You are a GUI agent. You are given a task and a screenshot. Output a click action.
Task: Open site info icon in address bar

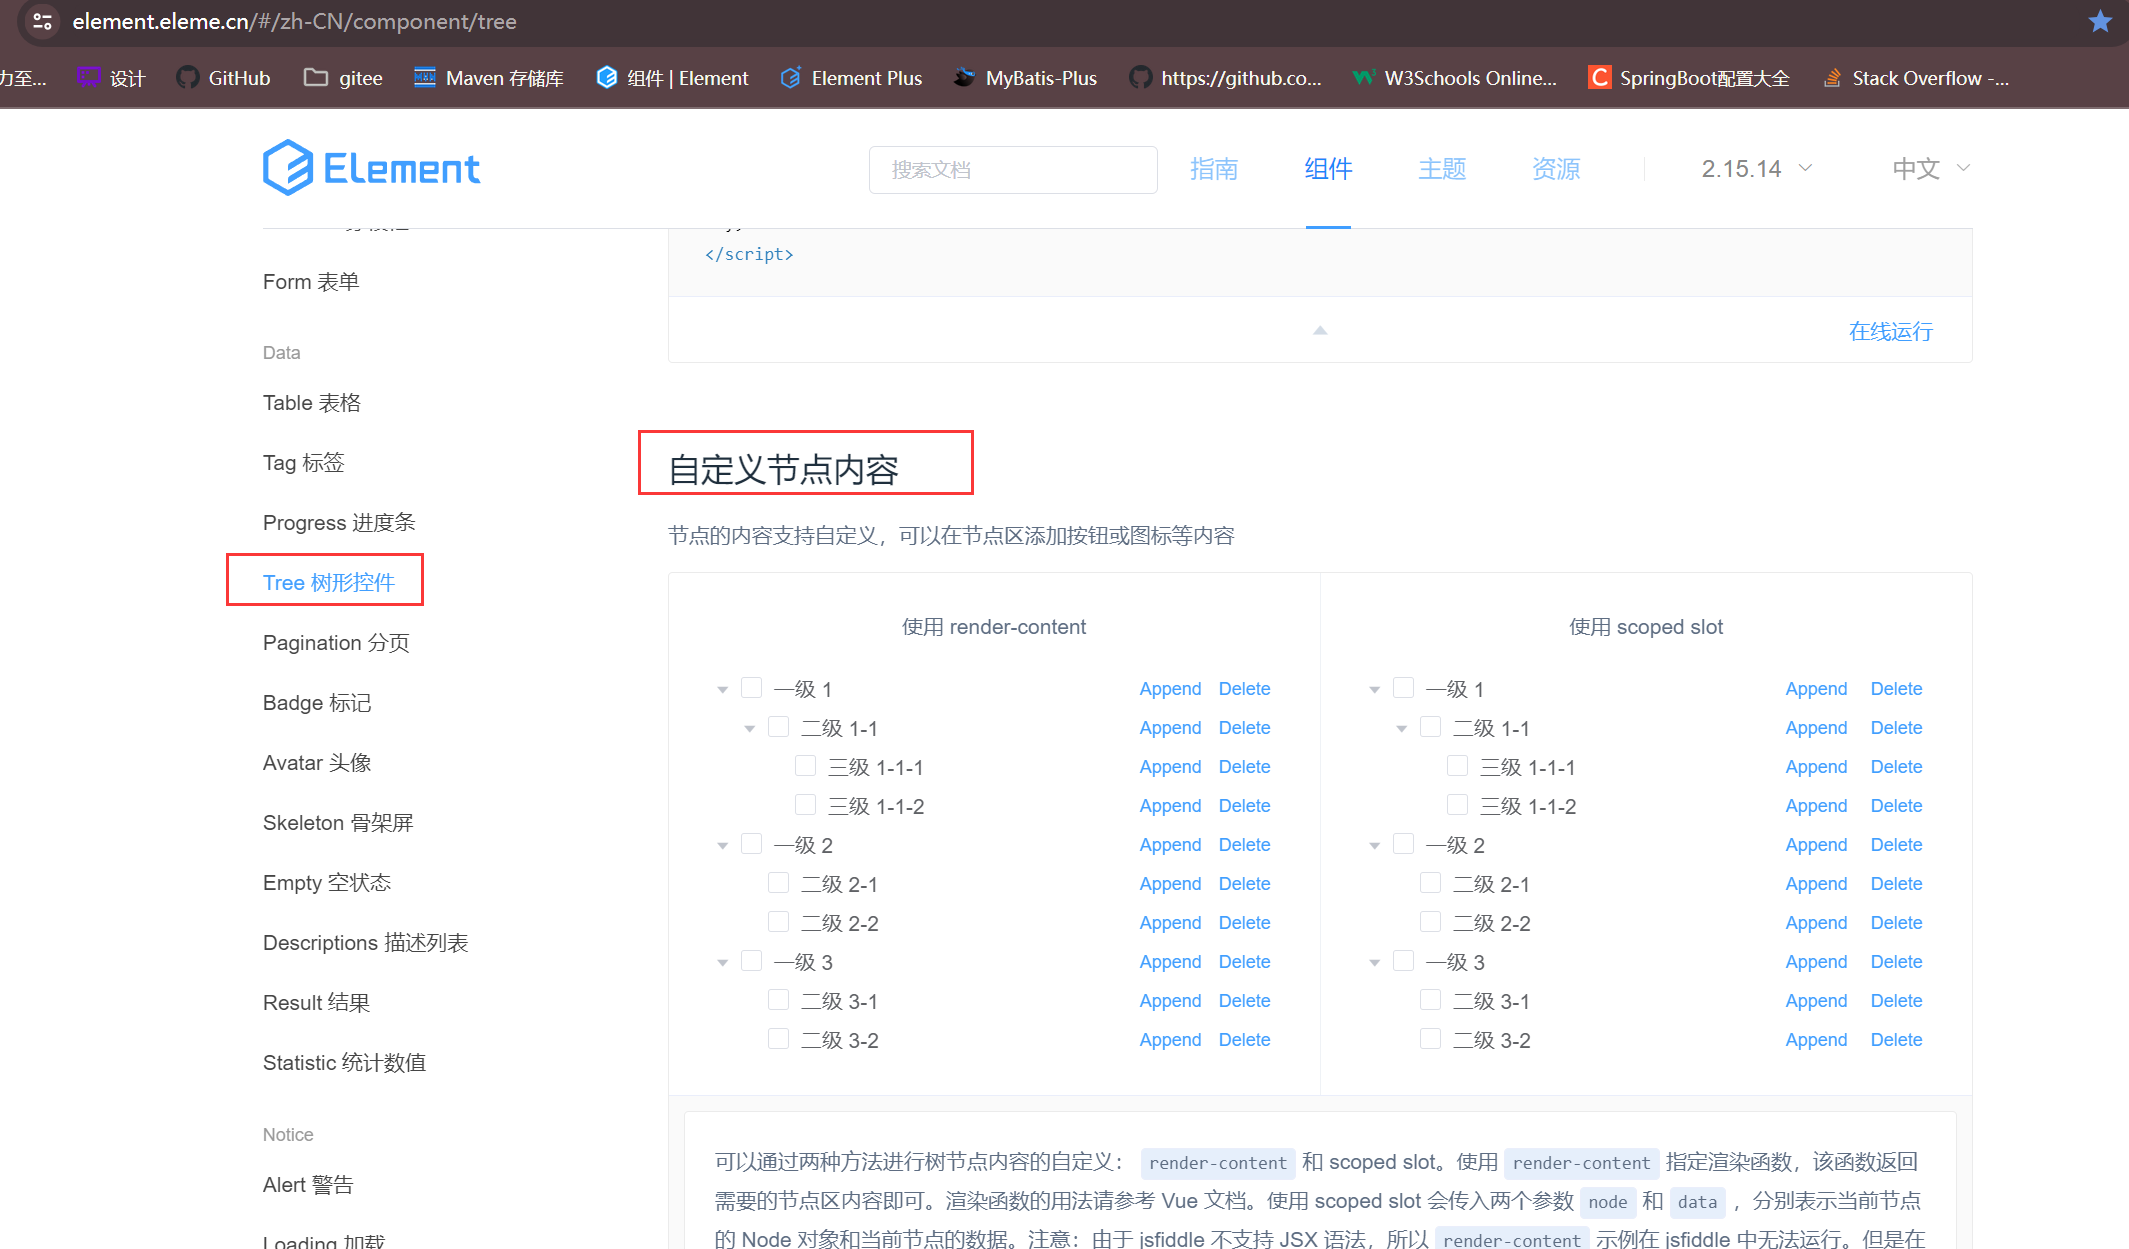[42, 21]
